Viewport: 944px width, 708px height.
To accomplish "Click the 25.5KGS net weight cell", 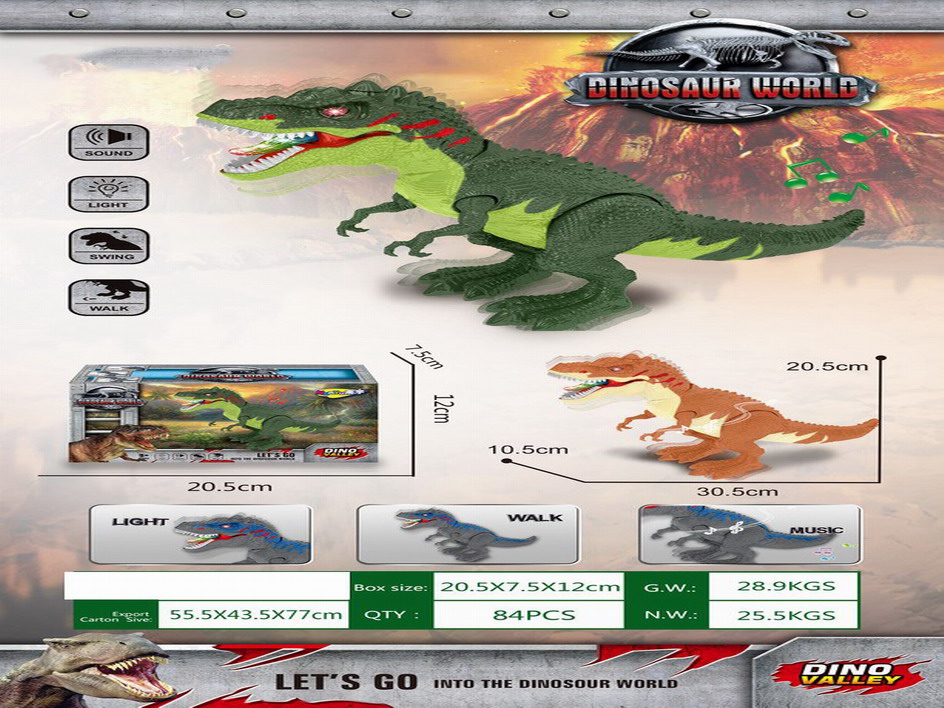I will [783, 615].
